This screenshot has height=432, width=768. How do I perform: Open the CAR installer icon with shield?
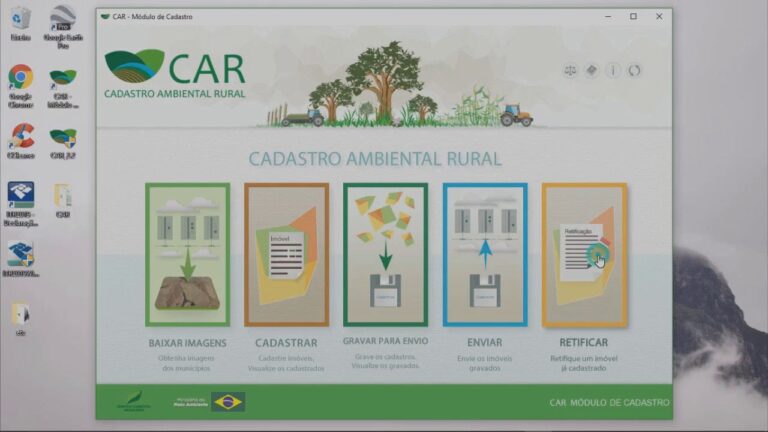(x=63, y=143)
